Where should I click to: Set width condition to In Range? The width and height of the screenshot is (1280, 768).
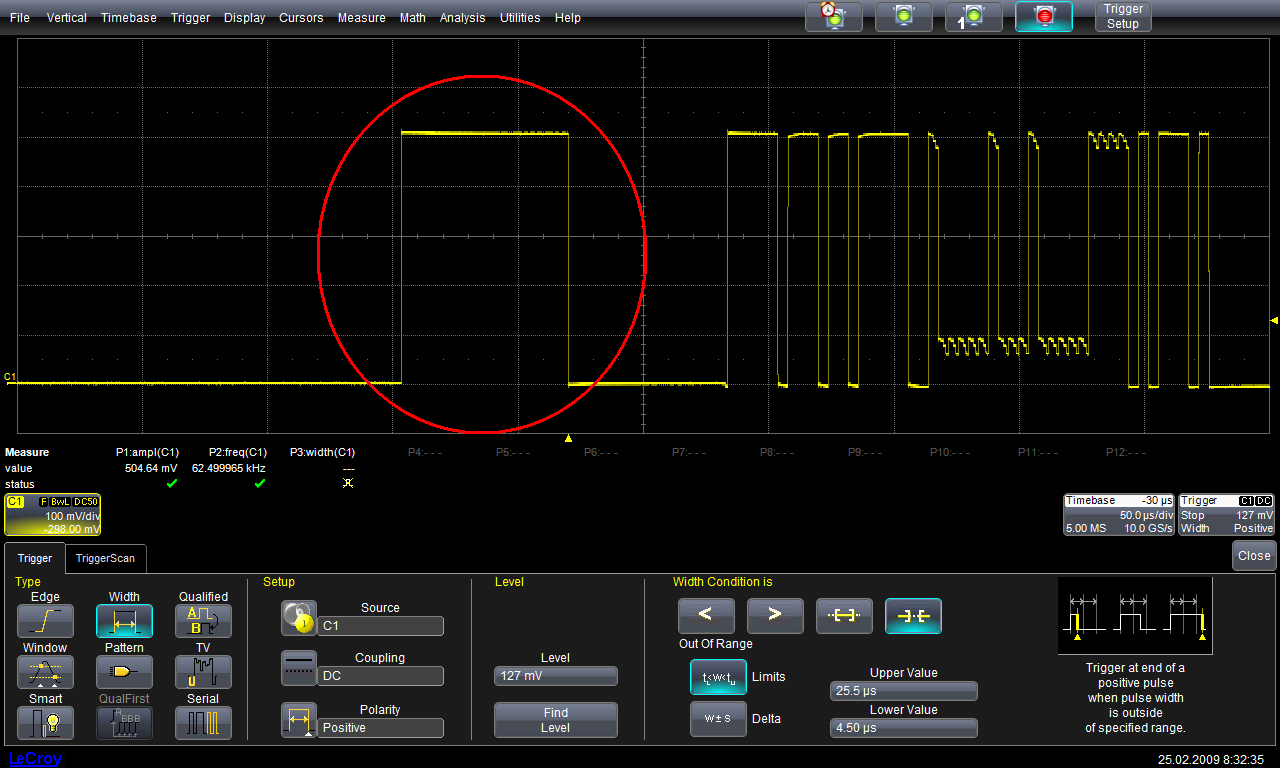(x=844, y=616)
